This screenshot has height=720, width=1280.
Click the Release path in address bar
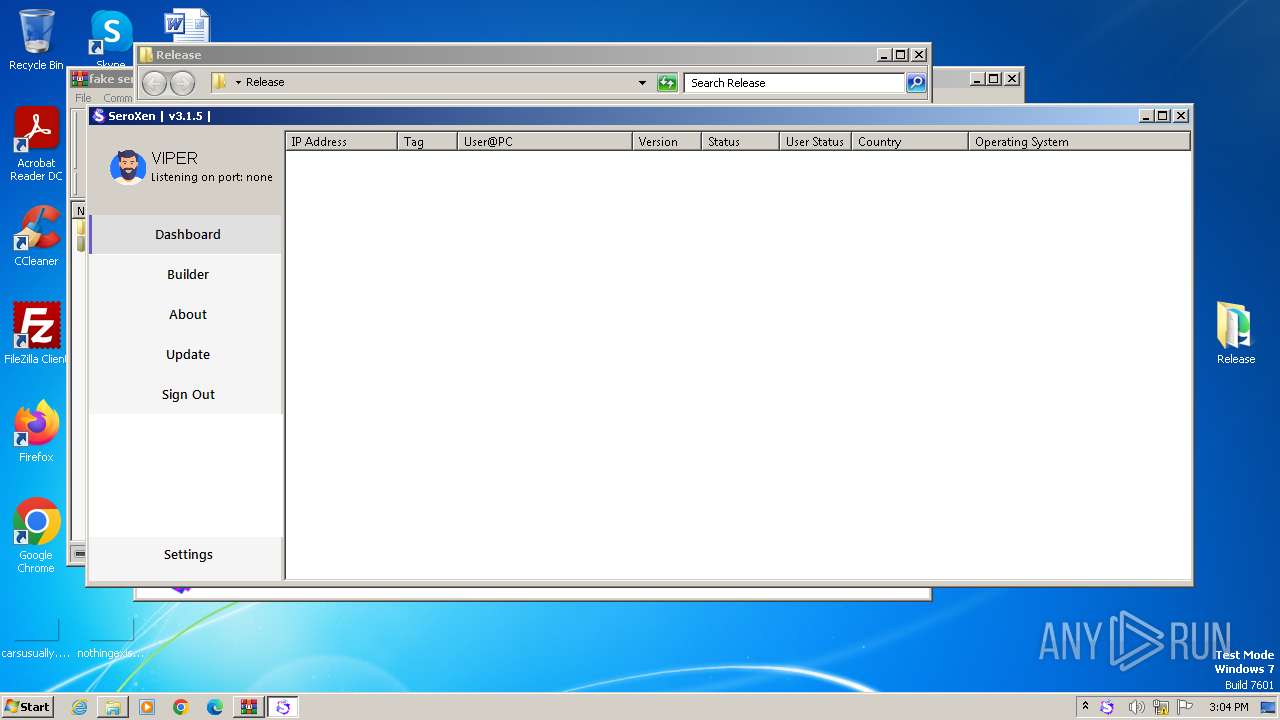pyautogui.click(x=265, y=82)
